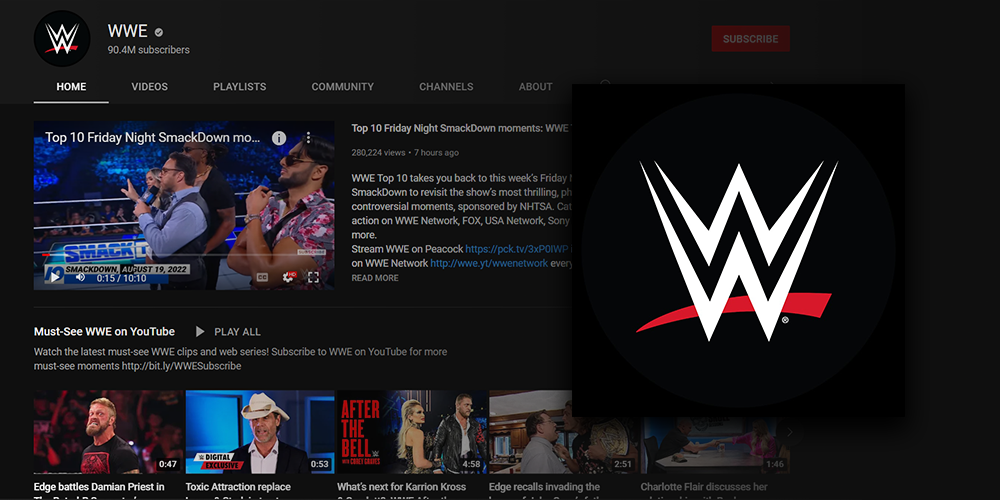Open Must-See WWE on YouTube playlist title
Screen dimensions: 1000x500
[104, 332]
